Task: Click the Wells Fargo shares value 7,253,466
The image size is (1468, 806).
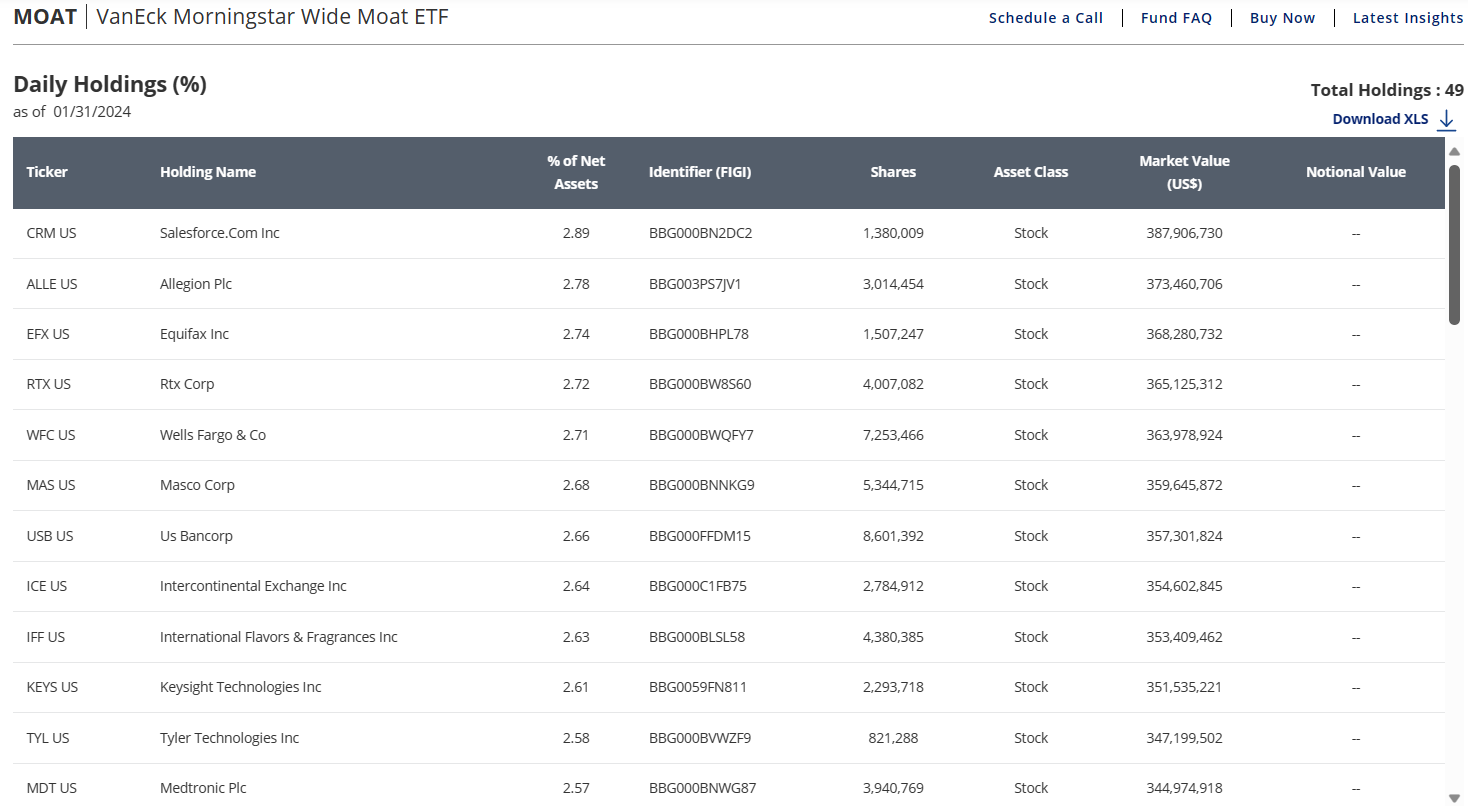Action: [893, 435]
